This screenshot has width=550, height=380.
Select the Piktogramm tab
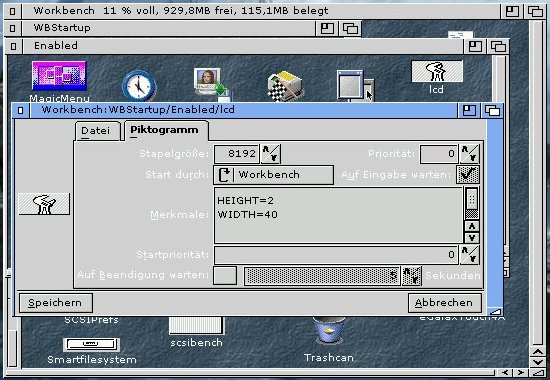pos(164,130)
